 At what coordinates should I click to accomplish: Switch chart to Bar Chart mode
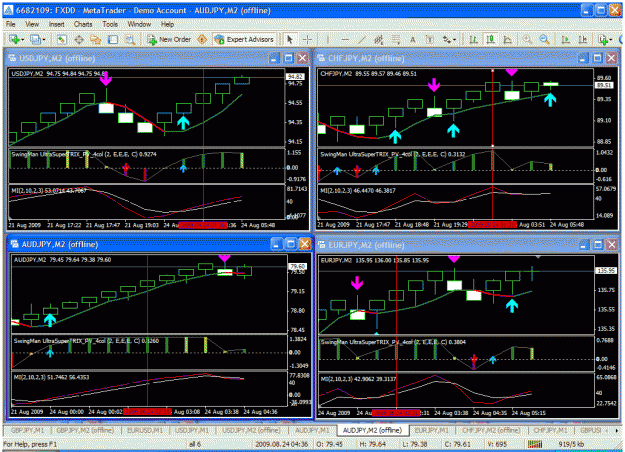473,39
